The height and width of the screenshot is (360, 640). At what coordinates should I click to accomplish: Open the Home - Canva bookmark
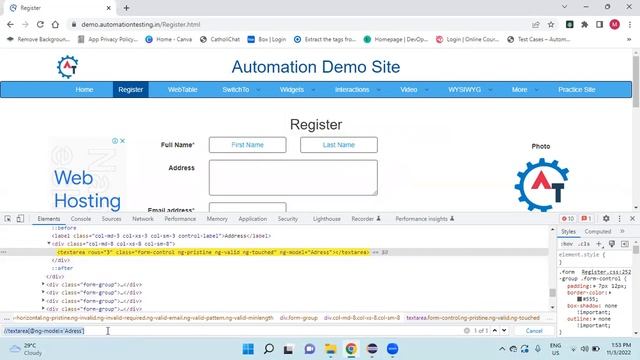click(169, 40)
